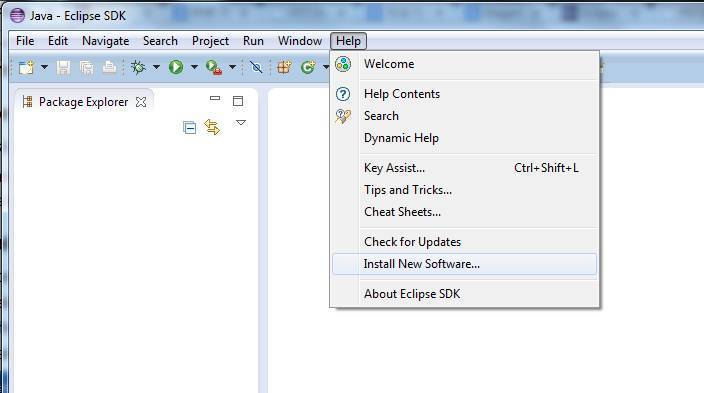The height and width of the screenshot is (393, 704).
Task: Open the Package Explorer view menu triangle
Action: click(x=241, y=123)
